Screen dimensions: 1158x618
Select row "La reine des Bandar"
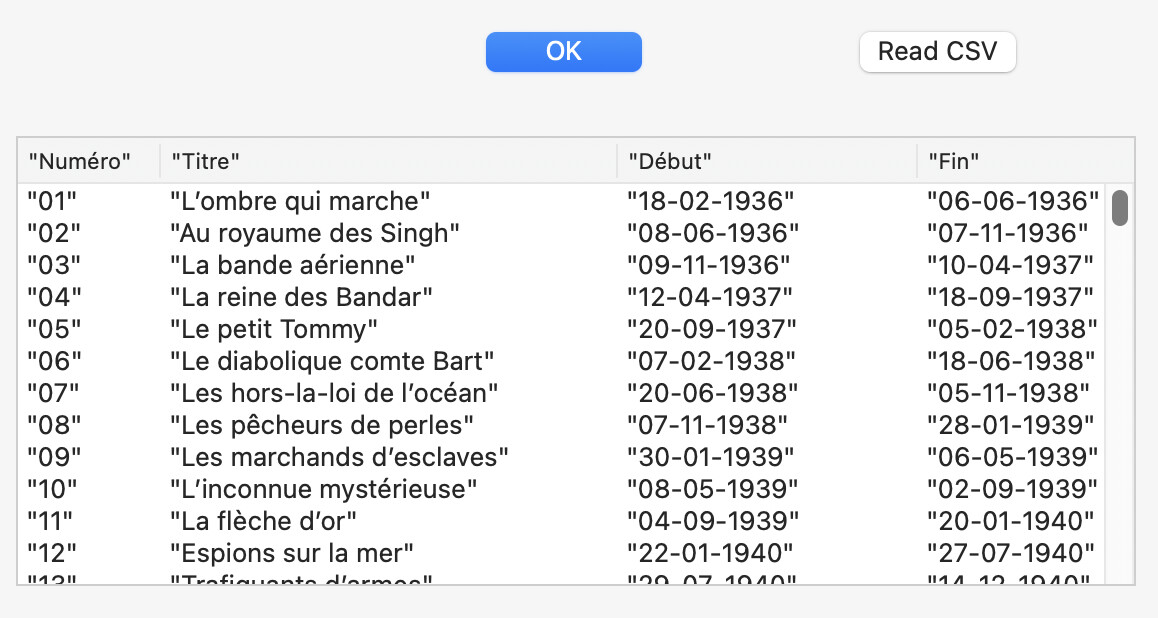coord(301,297)
